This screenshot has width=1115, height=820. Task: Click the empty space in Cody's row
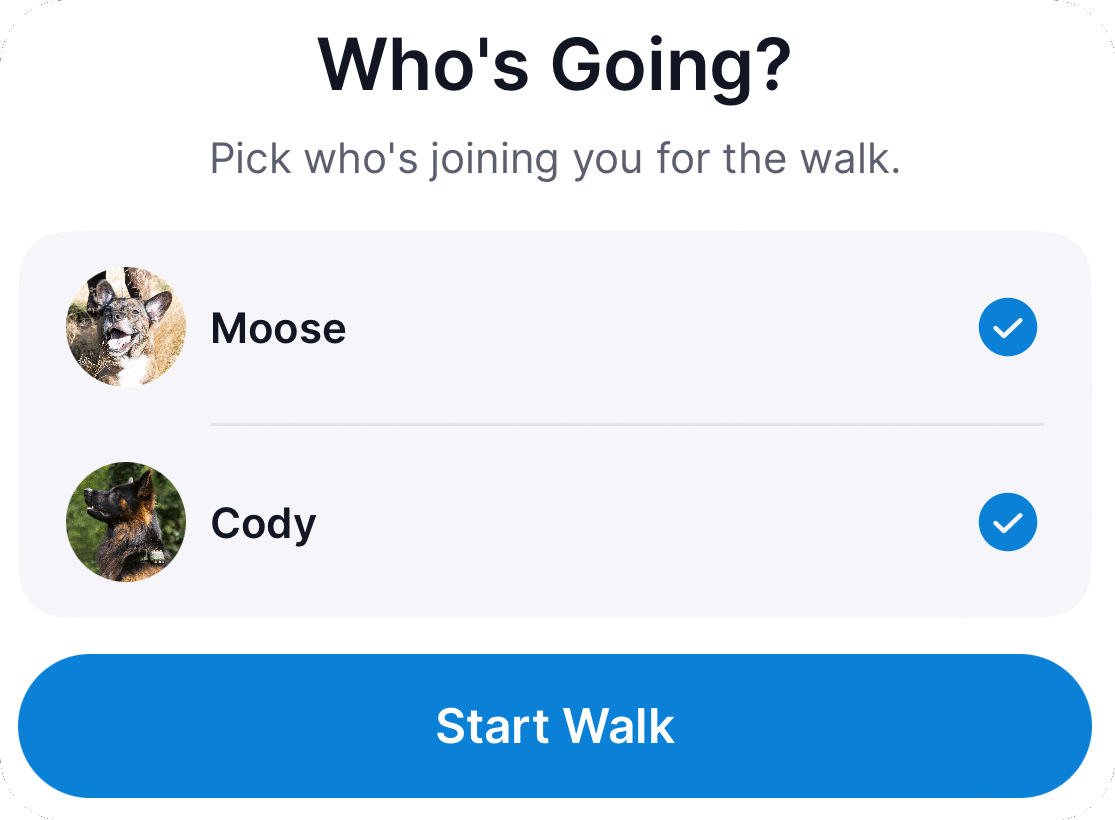[647, 522]
